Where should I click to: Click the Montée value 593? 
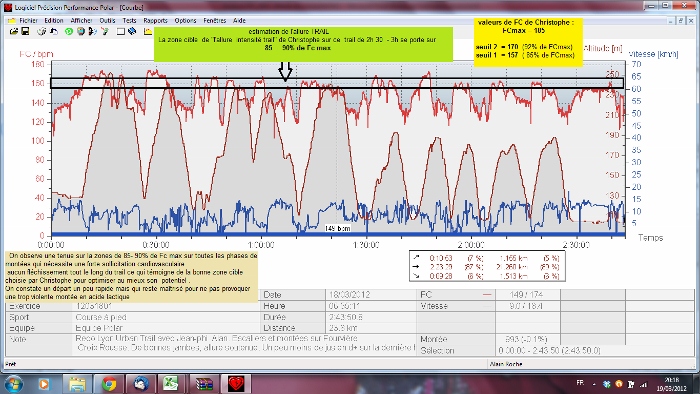pyautogui.click(x=527, y=339)
